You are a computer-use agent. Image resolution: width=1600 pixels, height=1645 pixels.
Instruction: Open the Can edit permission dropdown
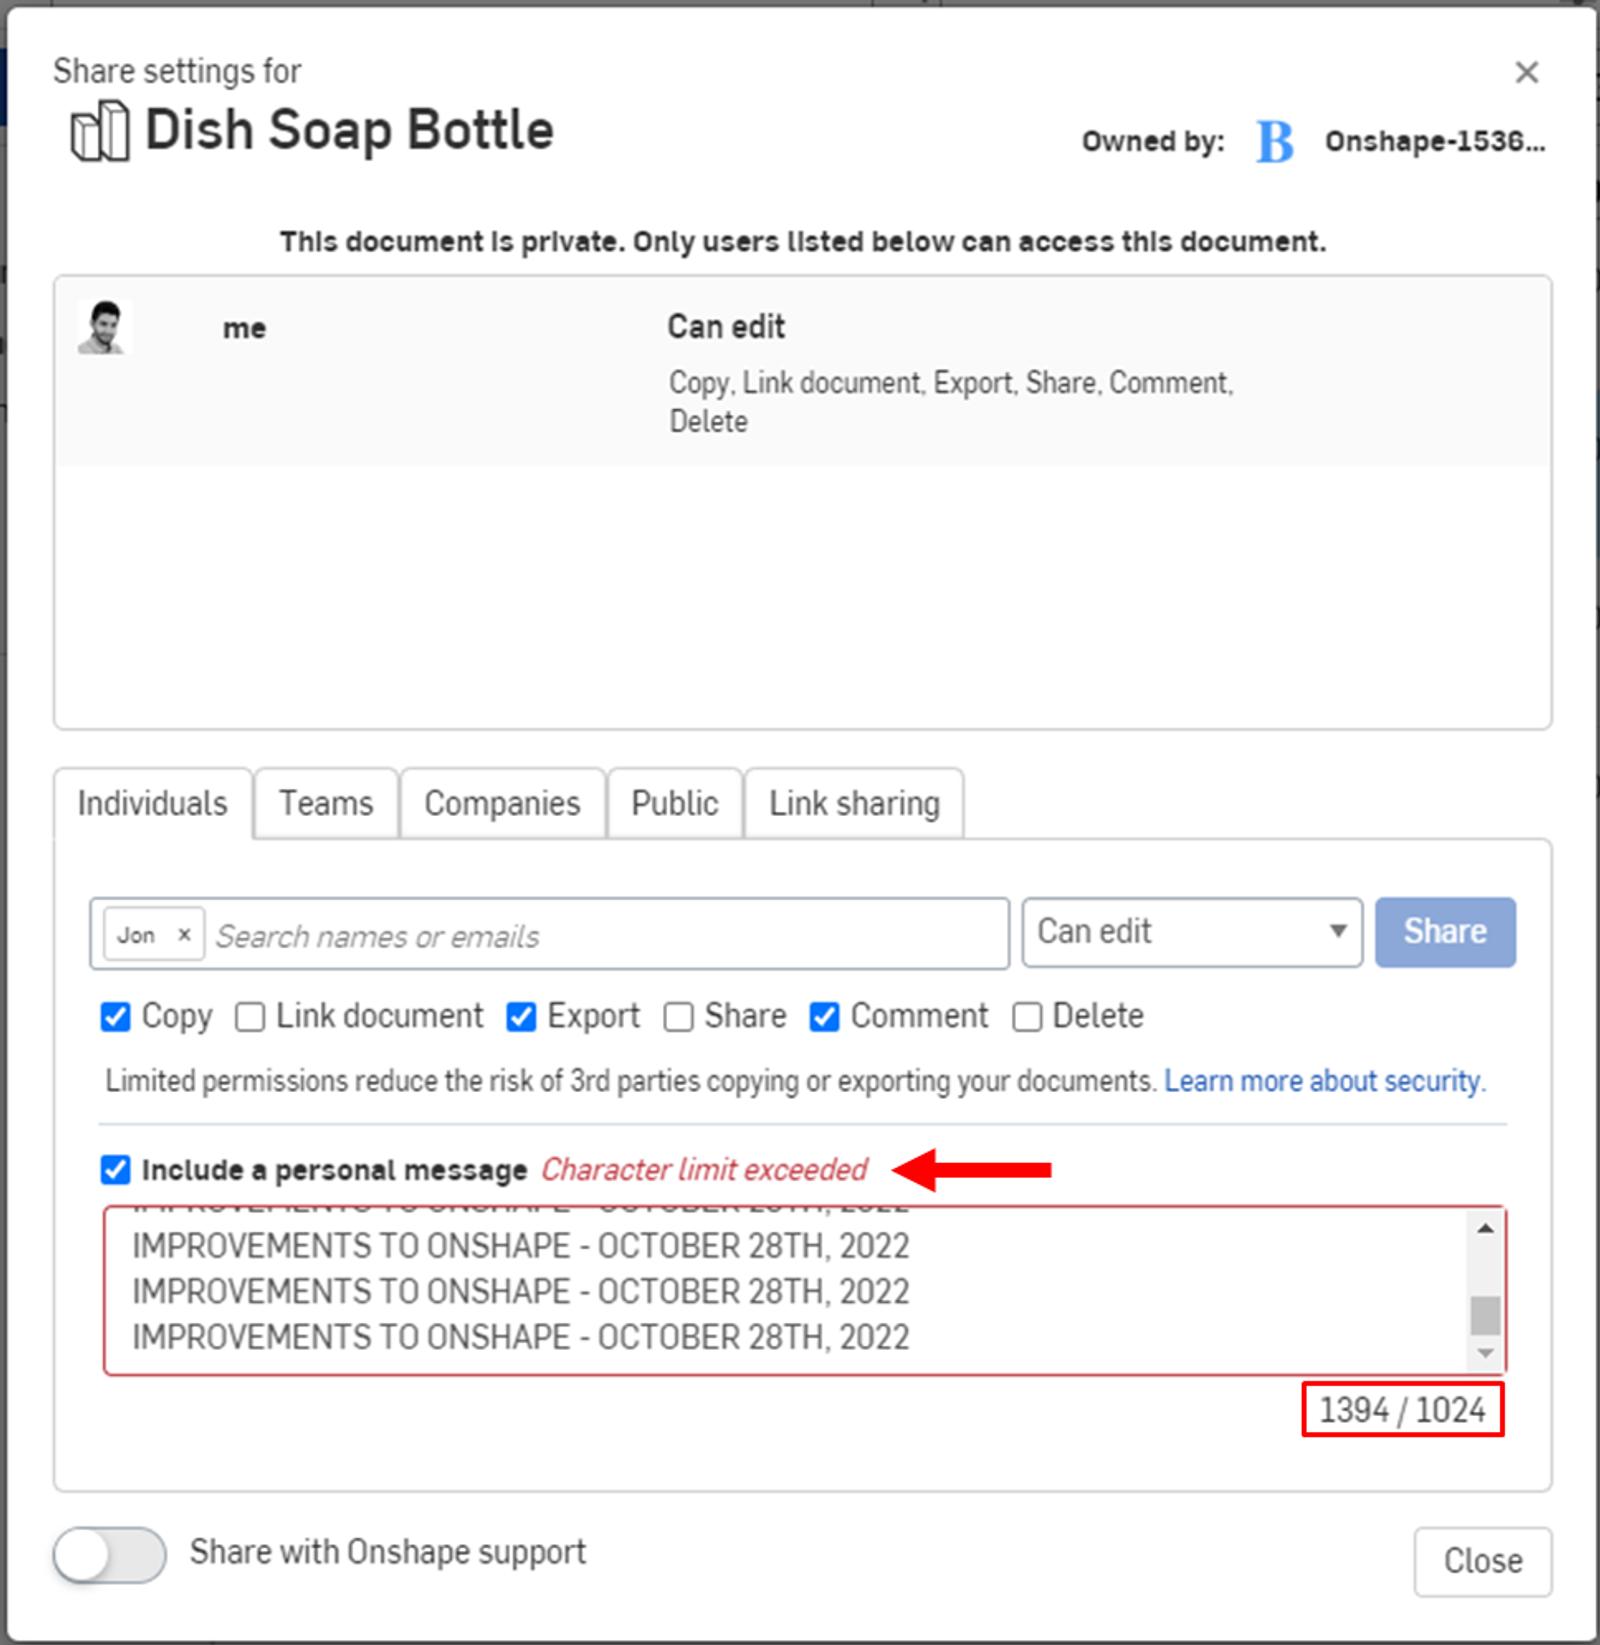tap(1191, 932)
